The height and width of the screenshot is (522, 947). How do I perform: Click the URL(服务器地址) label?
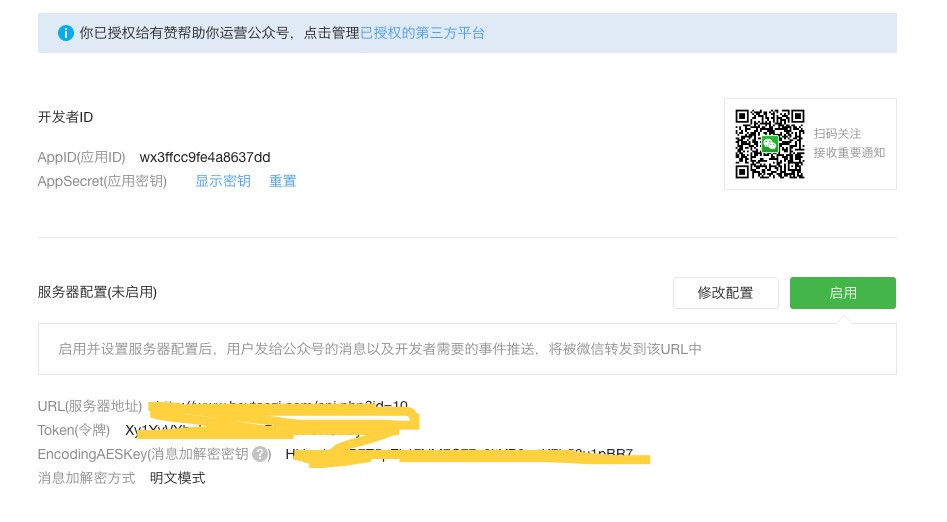pos(89,406)
